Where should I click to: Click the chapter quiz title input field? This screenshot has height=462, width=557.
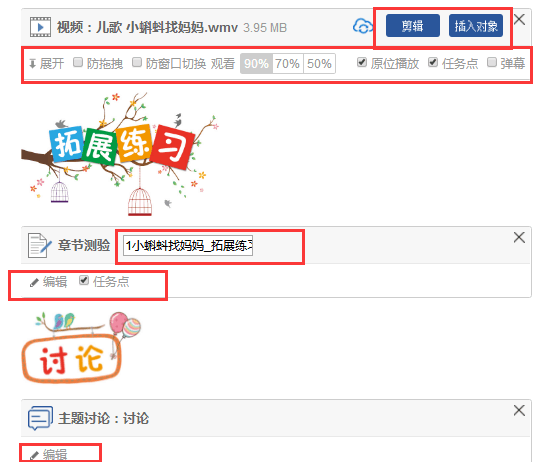click(x=188, y=245)
